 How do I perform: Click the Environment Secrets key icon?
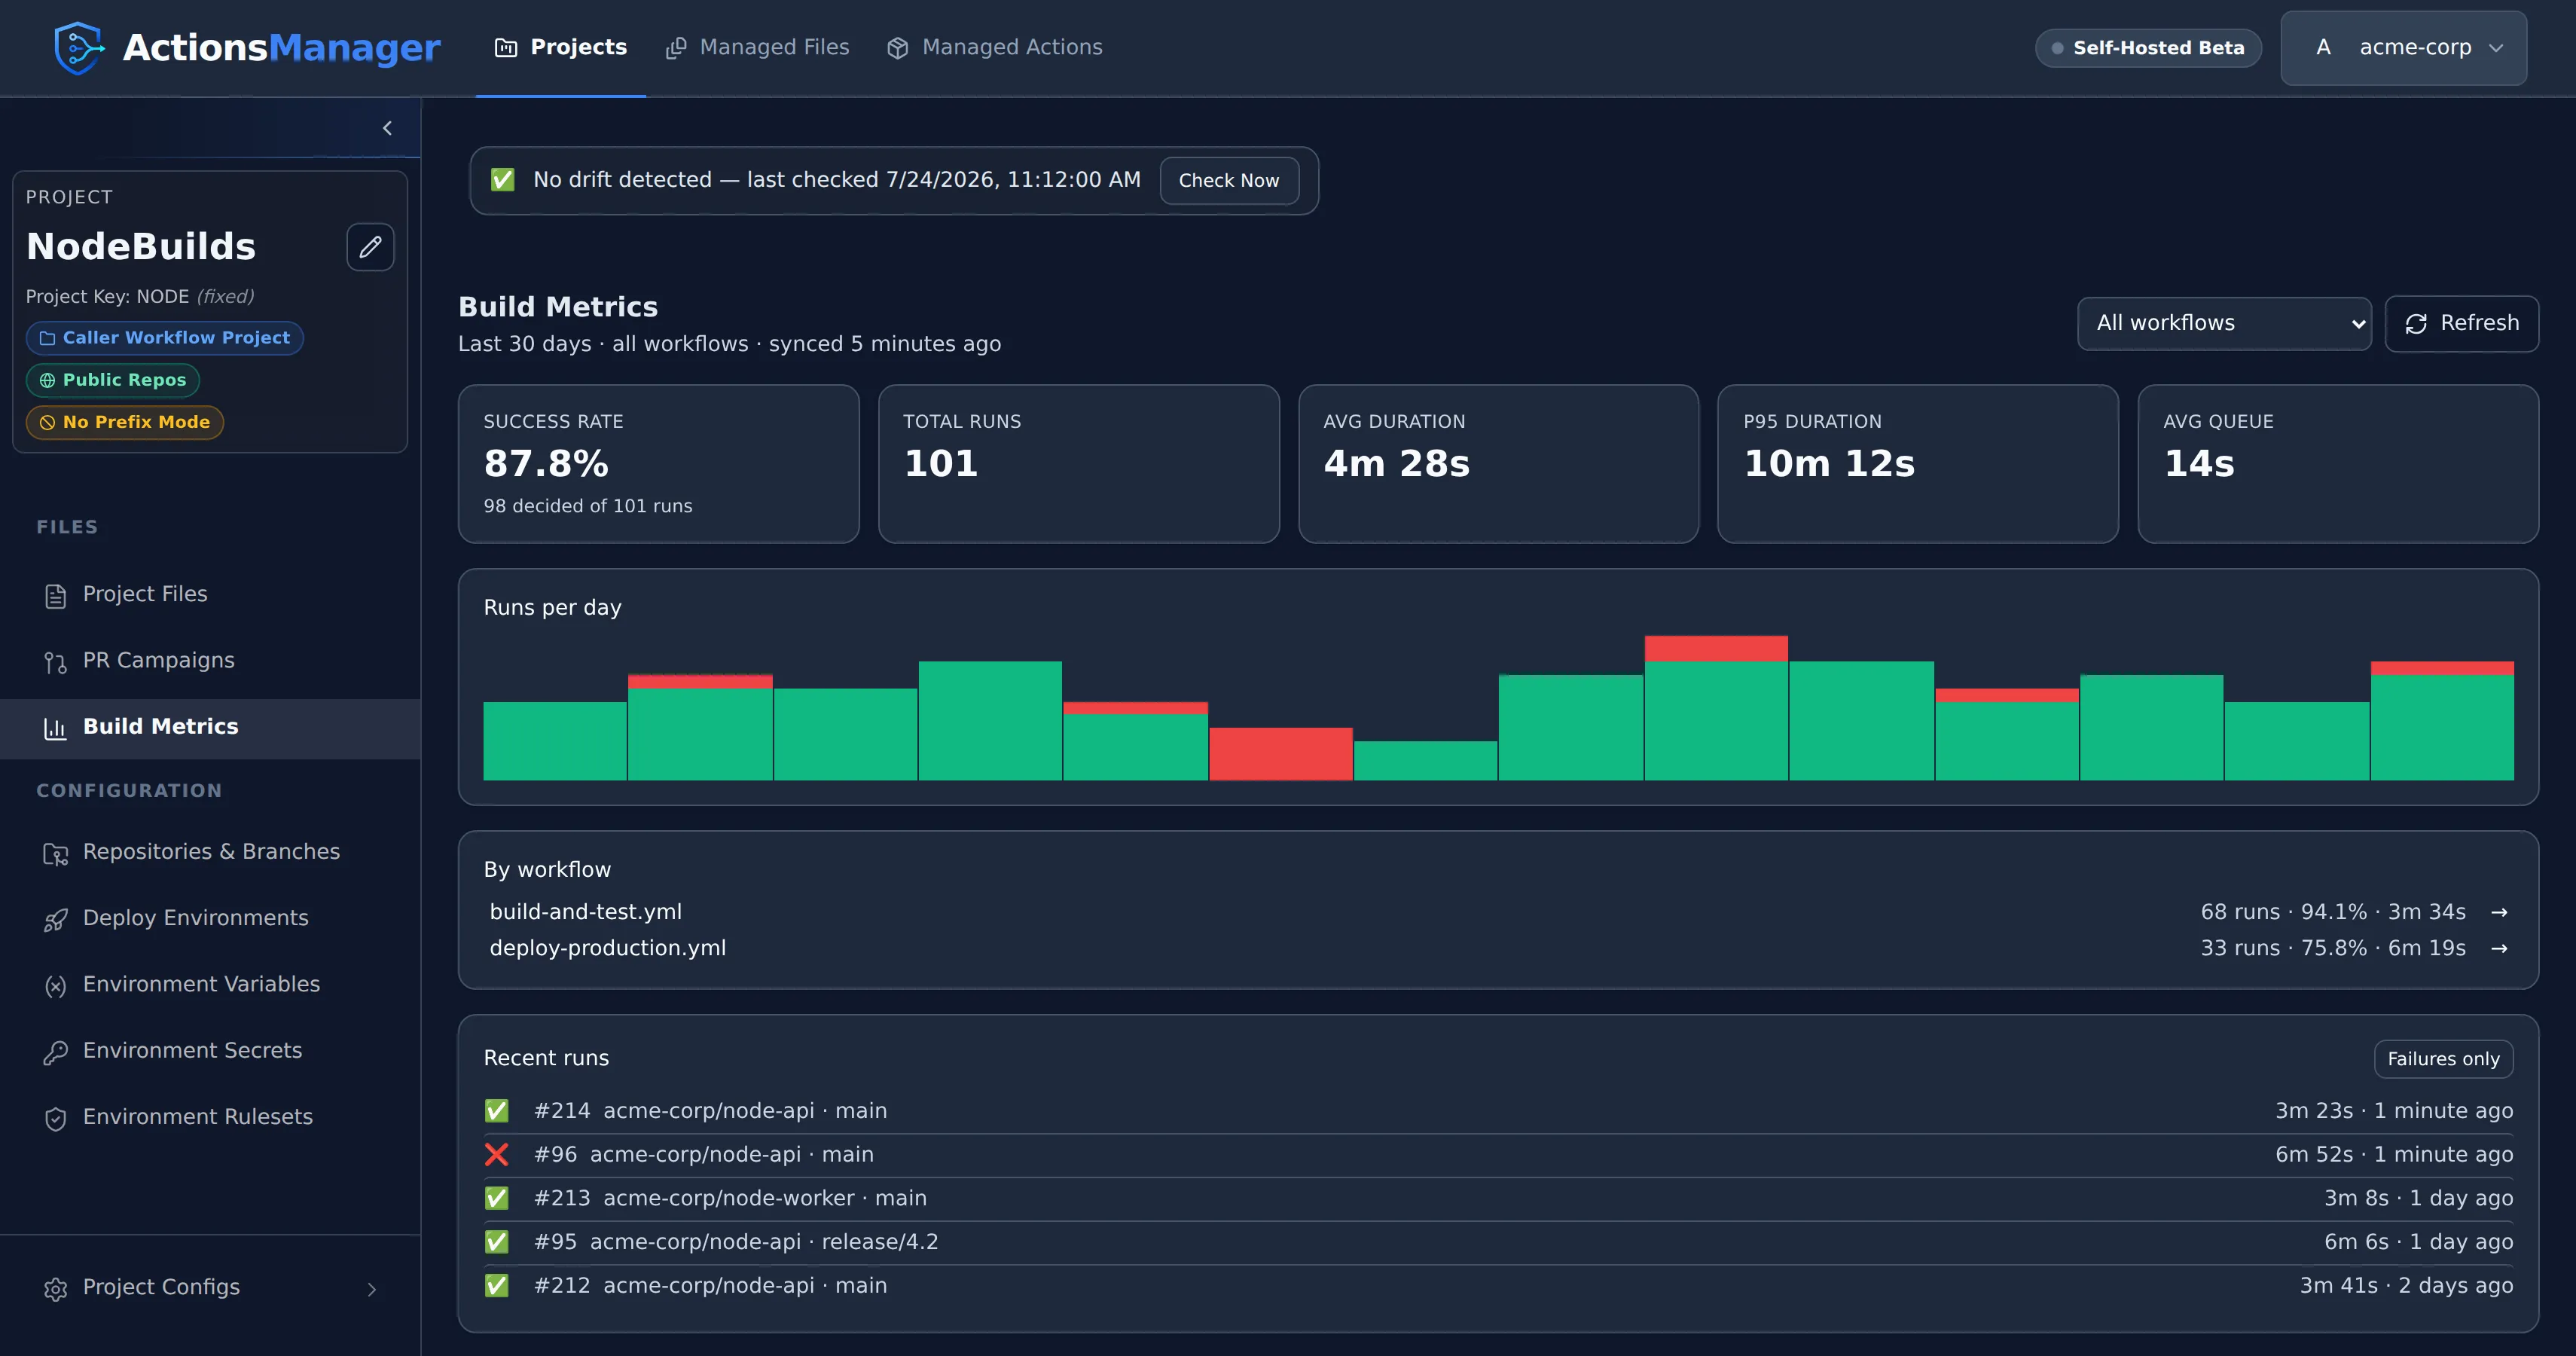55,1052
